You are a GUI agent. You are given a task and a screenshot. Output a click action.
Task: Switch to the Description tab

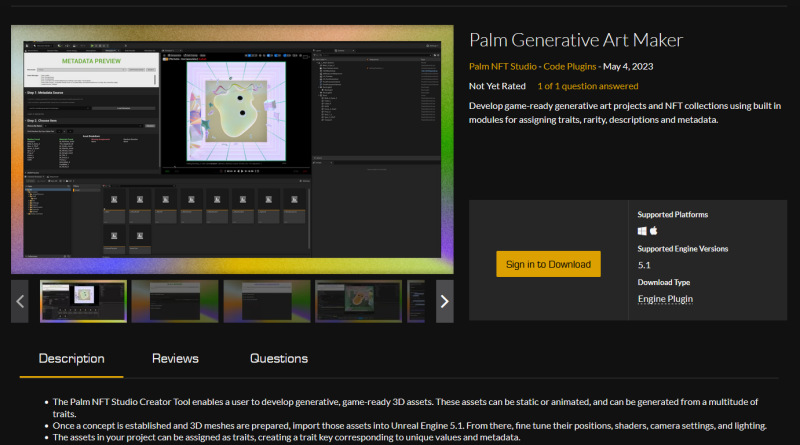pos(71,359)
